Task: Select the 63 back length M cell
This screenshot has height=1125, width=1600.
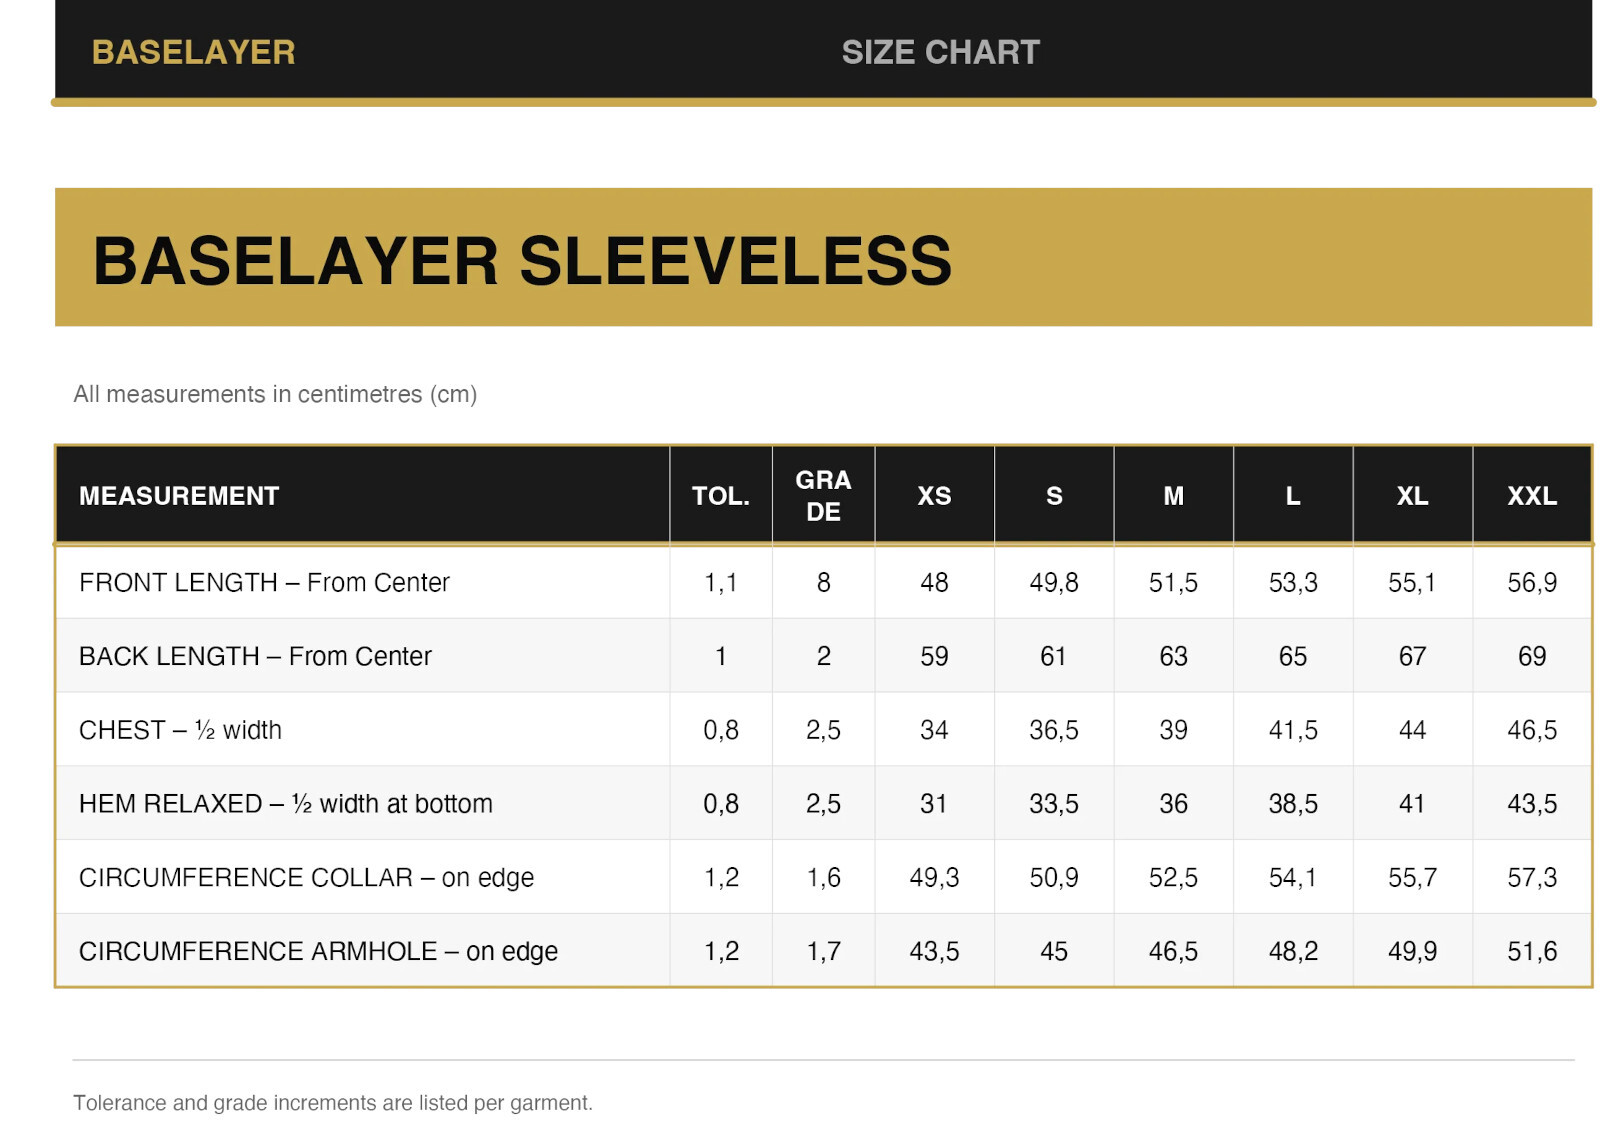Action: [x=1173, y=657]
